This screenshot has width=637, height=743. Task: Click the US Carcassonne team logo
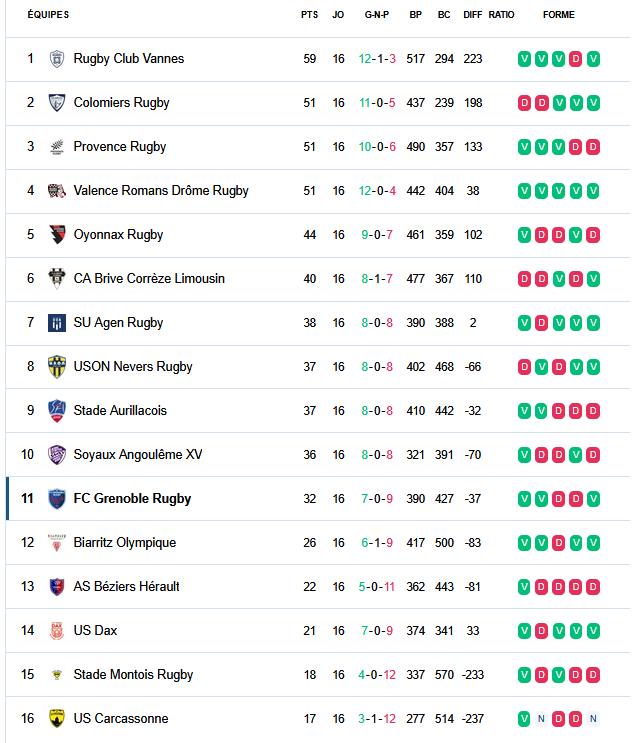[x=57, y=719]
